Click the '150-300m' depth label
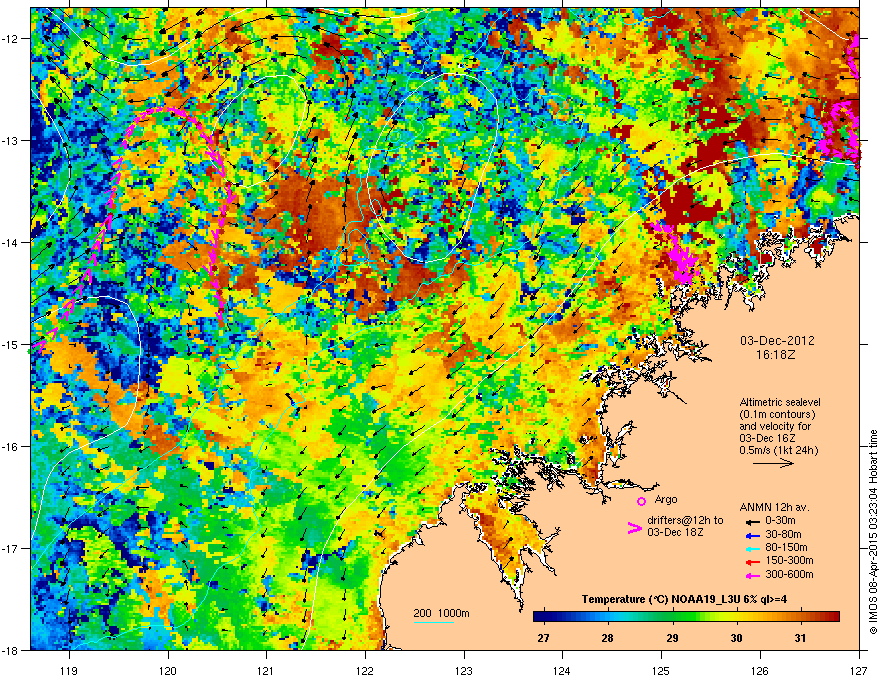 point(789,560)
